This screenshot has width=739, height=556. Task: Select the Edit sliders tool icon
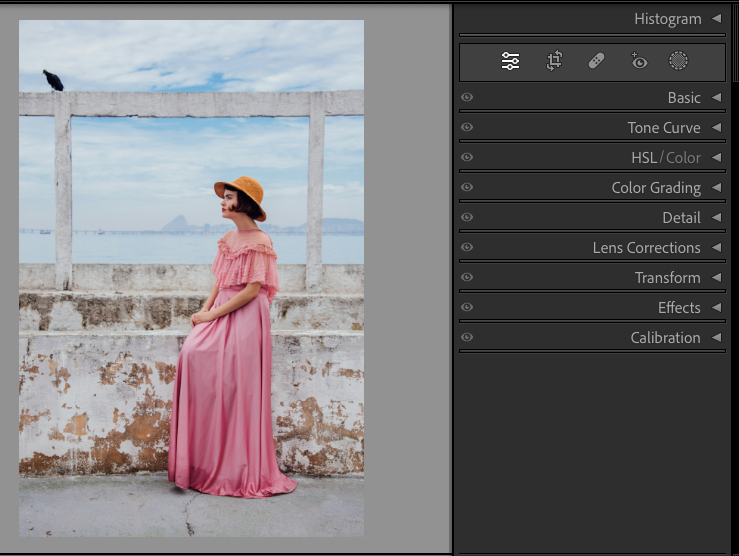pos(510,61)
